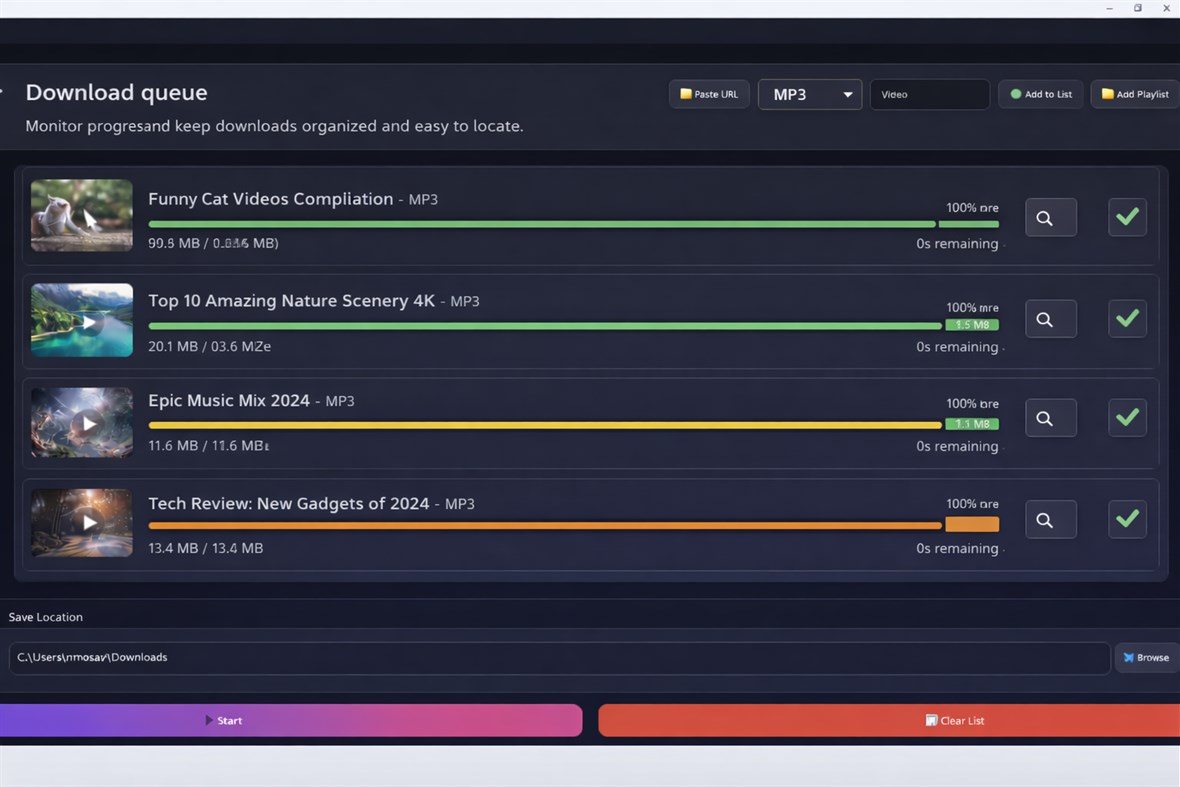
Task: Click the 'Download queue' heading
Action: click(117, 93)
